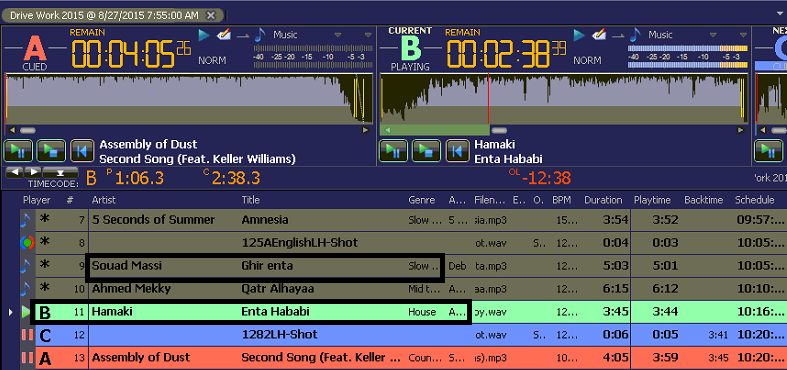Image resolution: width=787 pixels, height=370 pixels.
Task: Open Music category dropdown on player A
Action: click(338, 35)
